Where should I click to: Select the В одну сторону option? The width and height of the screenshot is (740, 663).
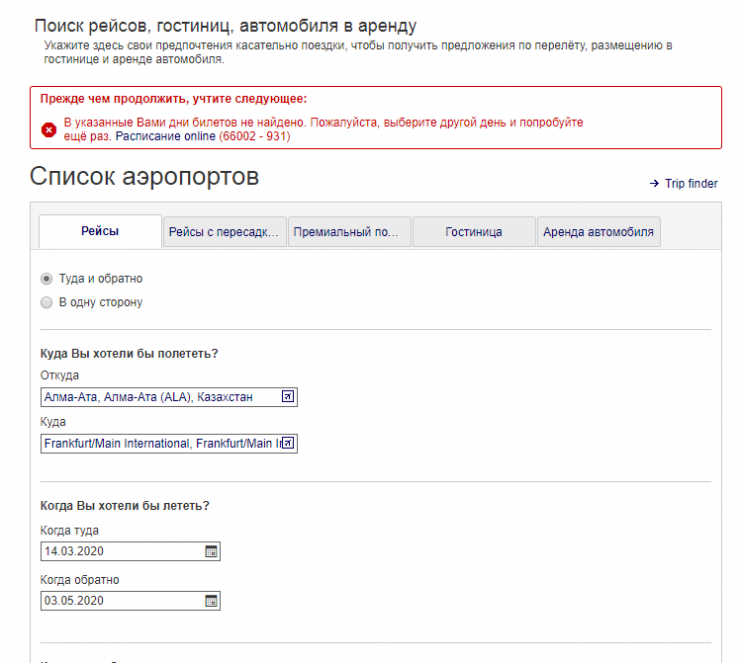pyautogui.click(x=46, y=302)
